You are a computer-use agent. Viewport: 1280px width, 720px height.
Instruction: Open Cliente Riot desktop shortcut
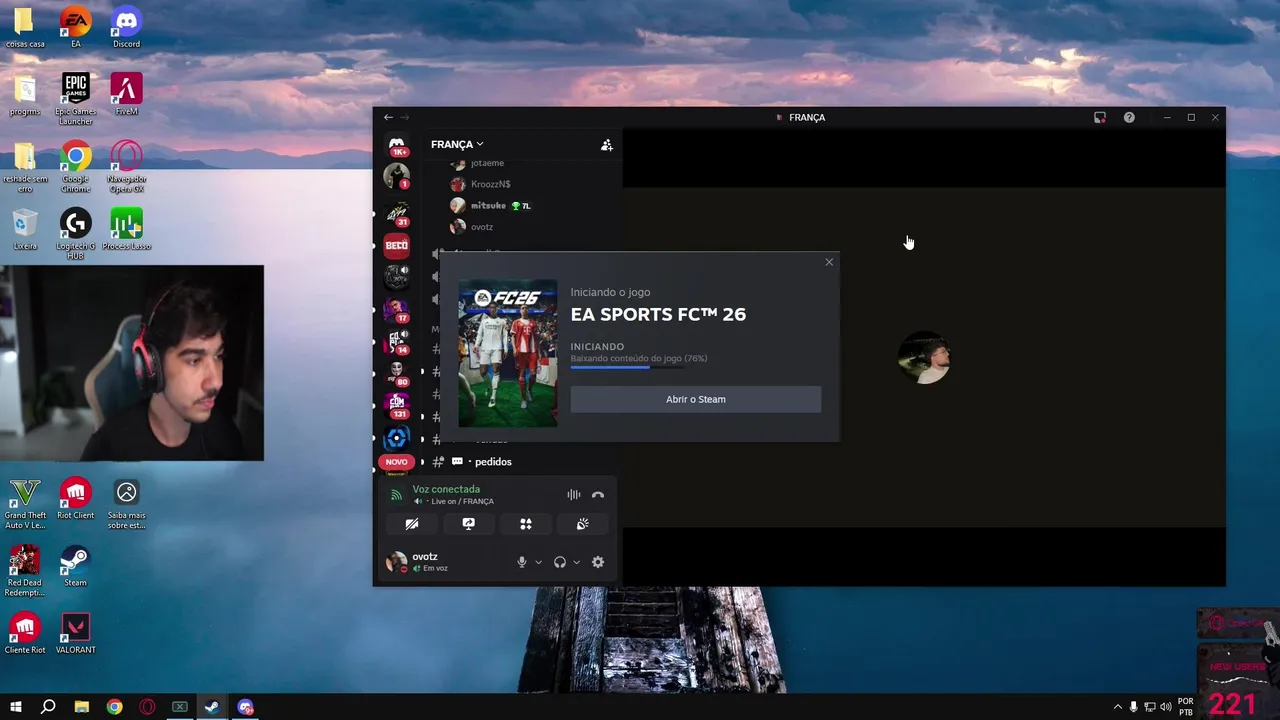click(x=25, y=633)
